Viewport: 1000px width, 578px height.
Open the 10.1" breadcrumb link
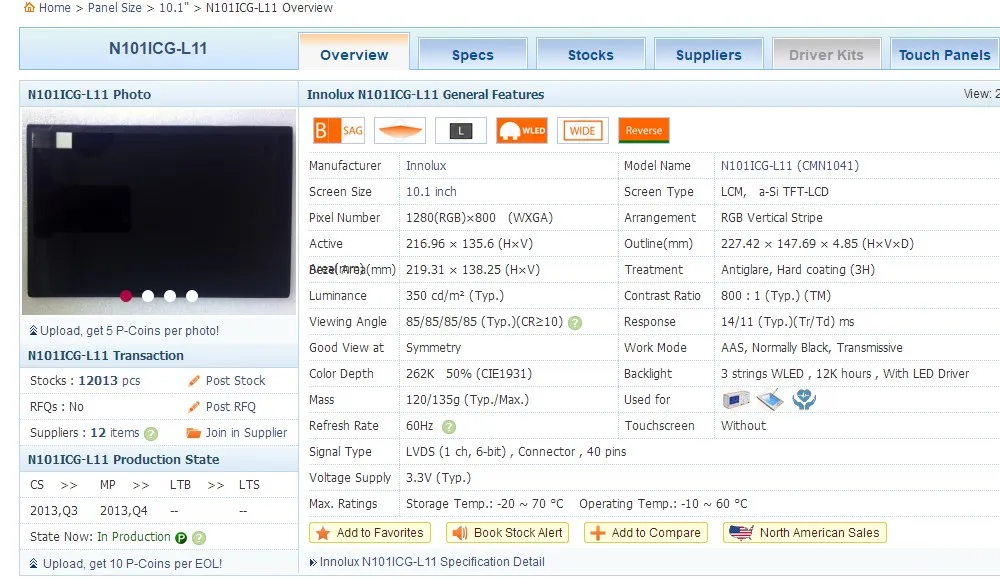[174, 8]
